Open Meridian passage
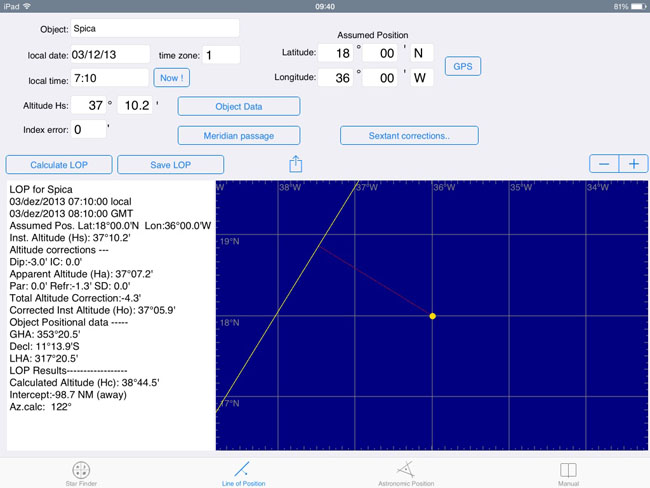The height and width of the screenshot is (488, 650). click(239, 136)
